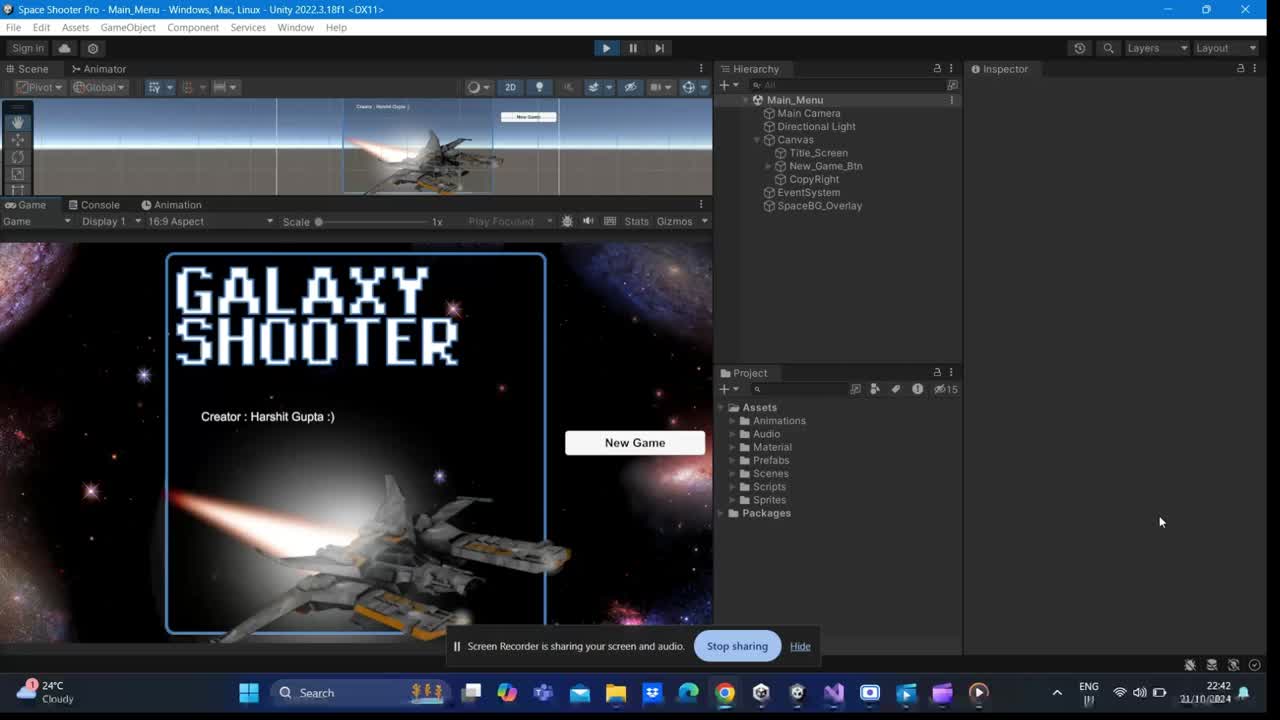Open the Layers dropdown
The height and width of the screenshot is (720, 1280).
click(x=1156, y=48)
